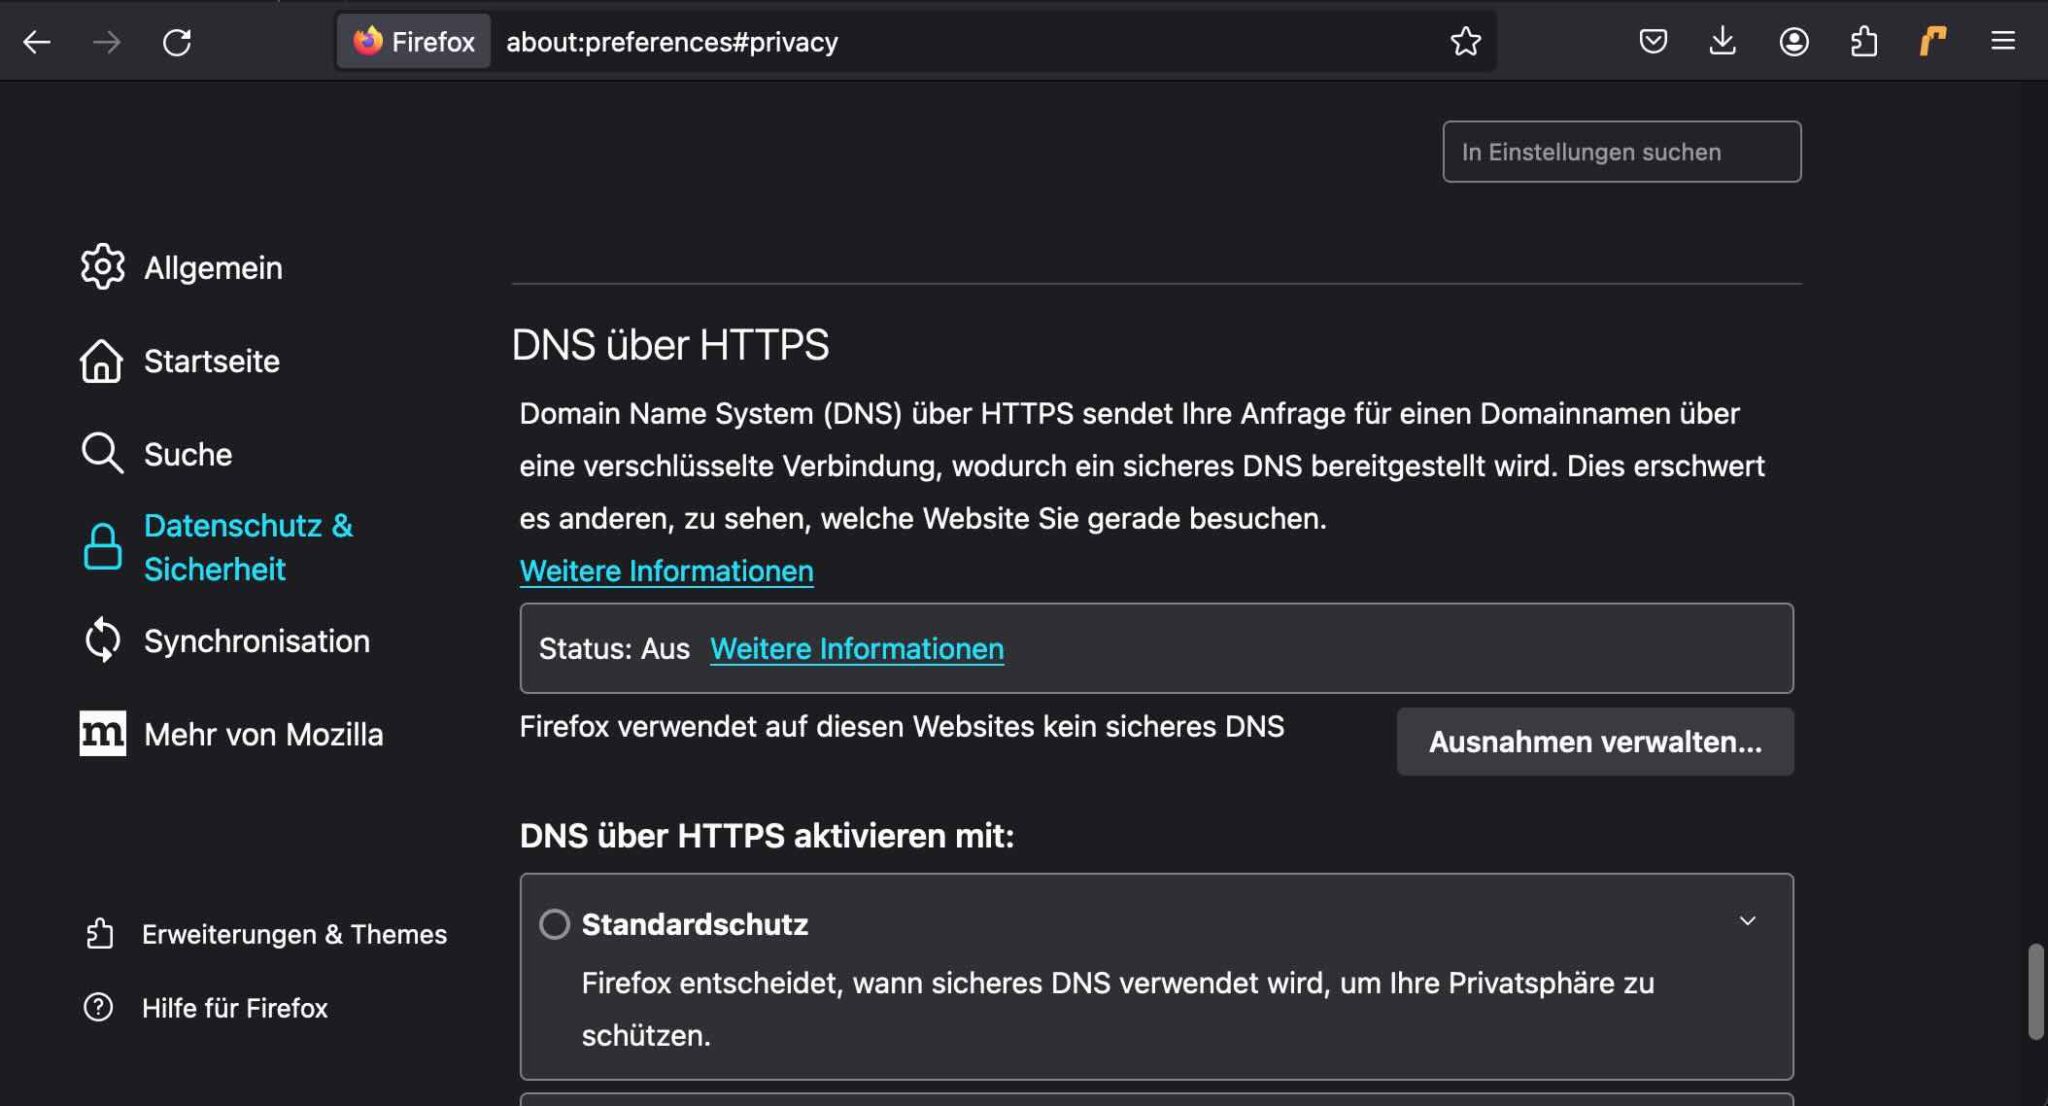
Task: Bookmark this page via the star icon
Action: (x=1465, y=41)
